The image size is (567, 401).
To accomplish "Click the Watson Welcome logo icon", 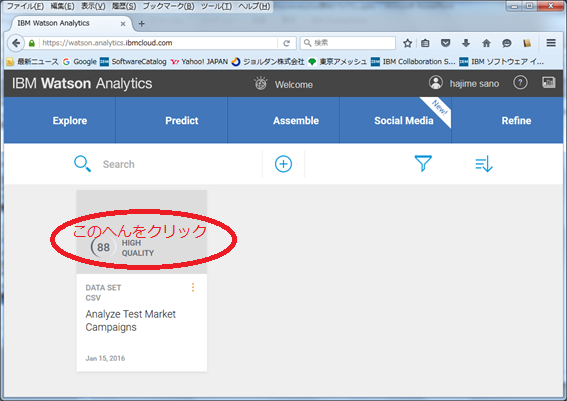I will click(260, 84).
